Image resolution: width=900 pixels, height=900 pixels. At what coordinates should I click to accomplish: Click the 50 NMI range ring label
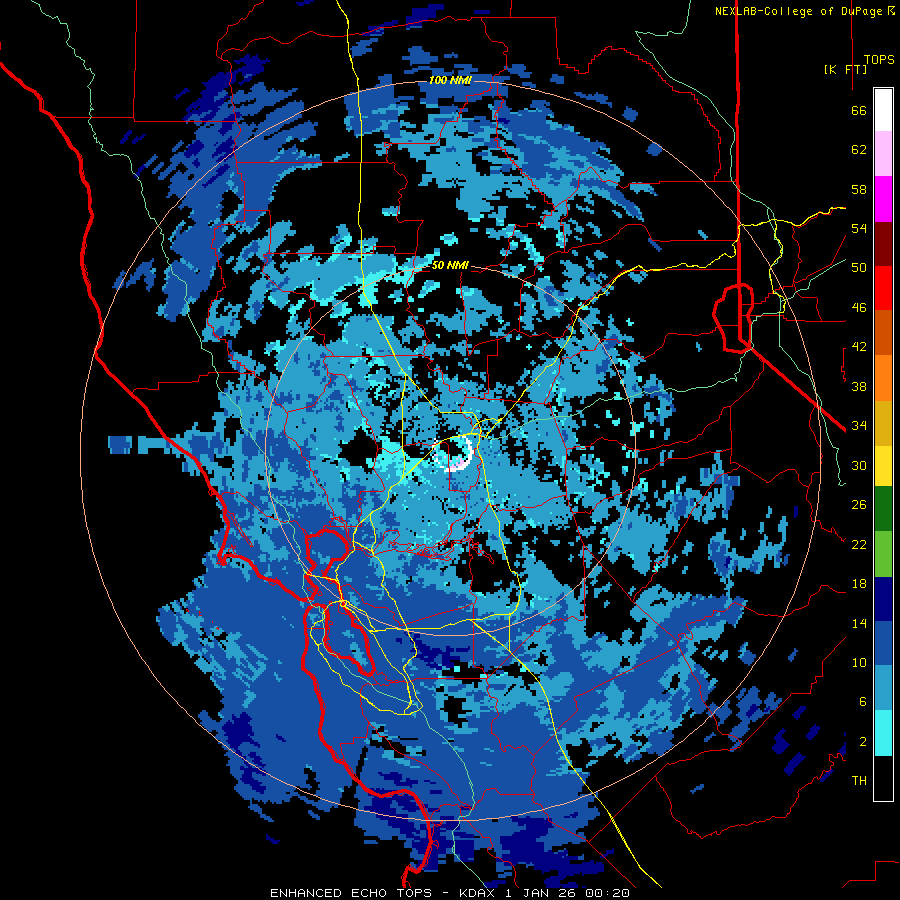pyautogui.click(x=450, y=265)
